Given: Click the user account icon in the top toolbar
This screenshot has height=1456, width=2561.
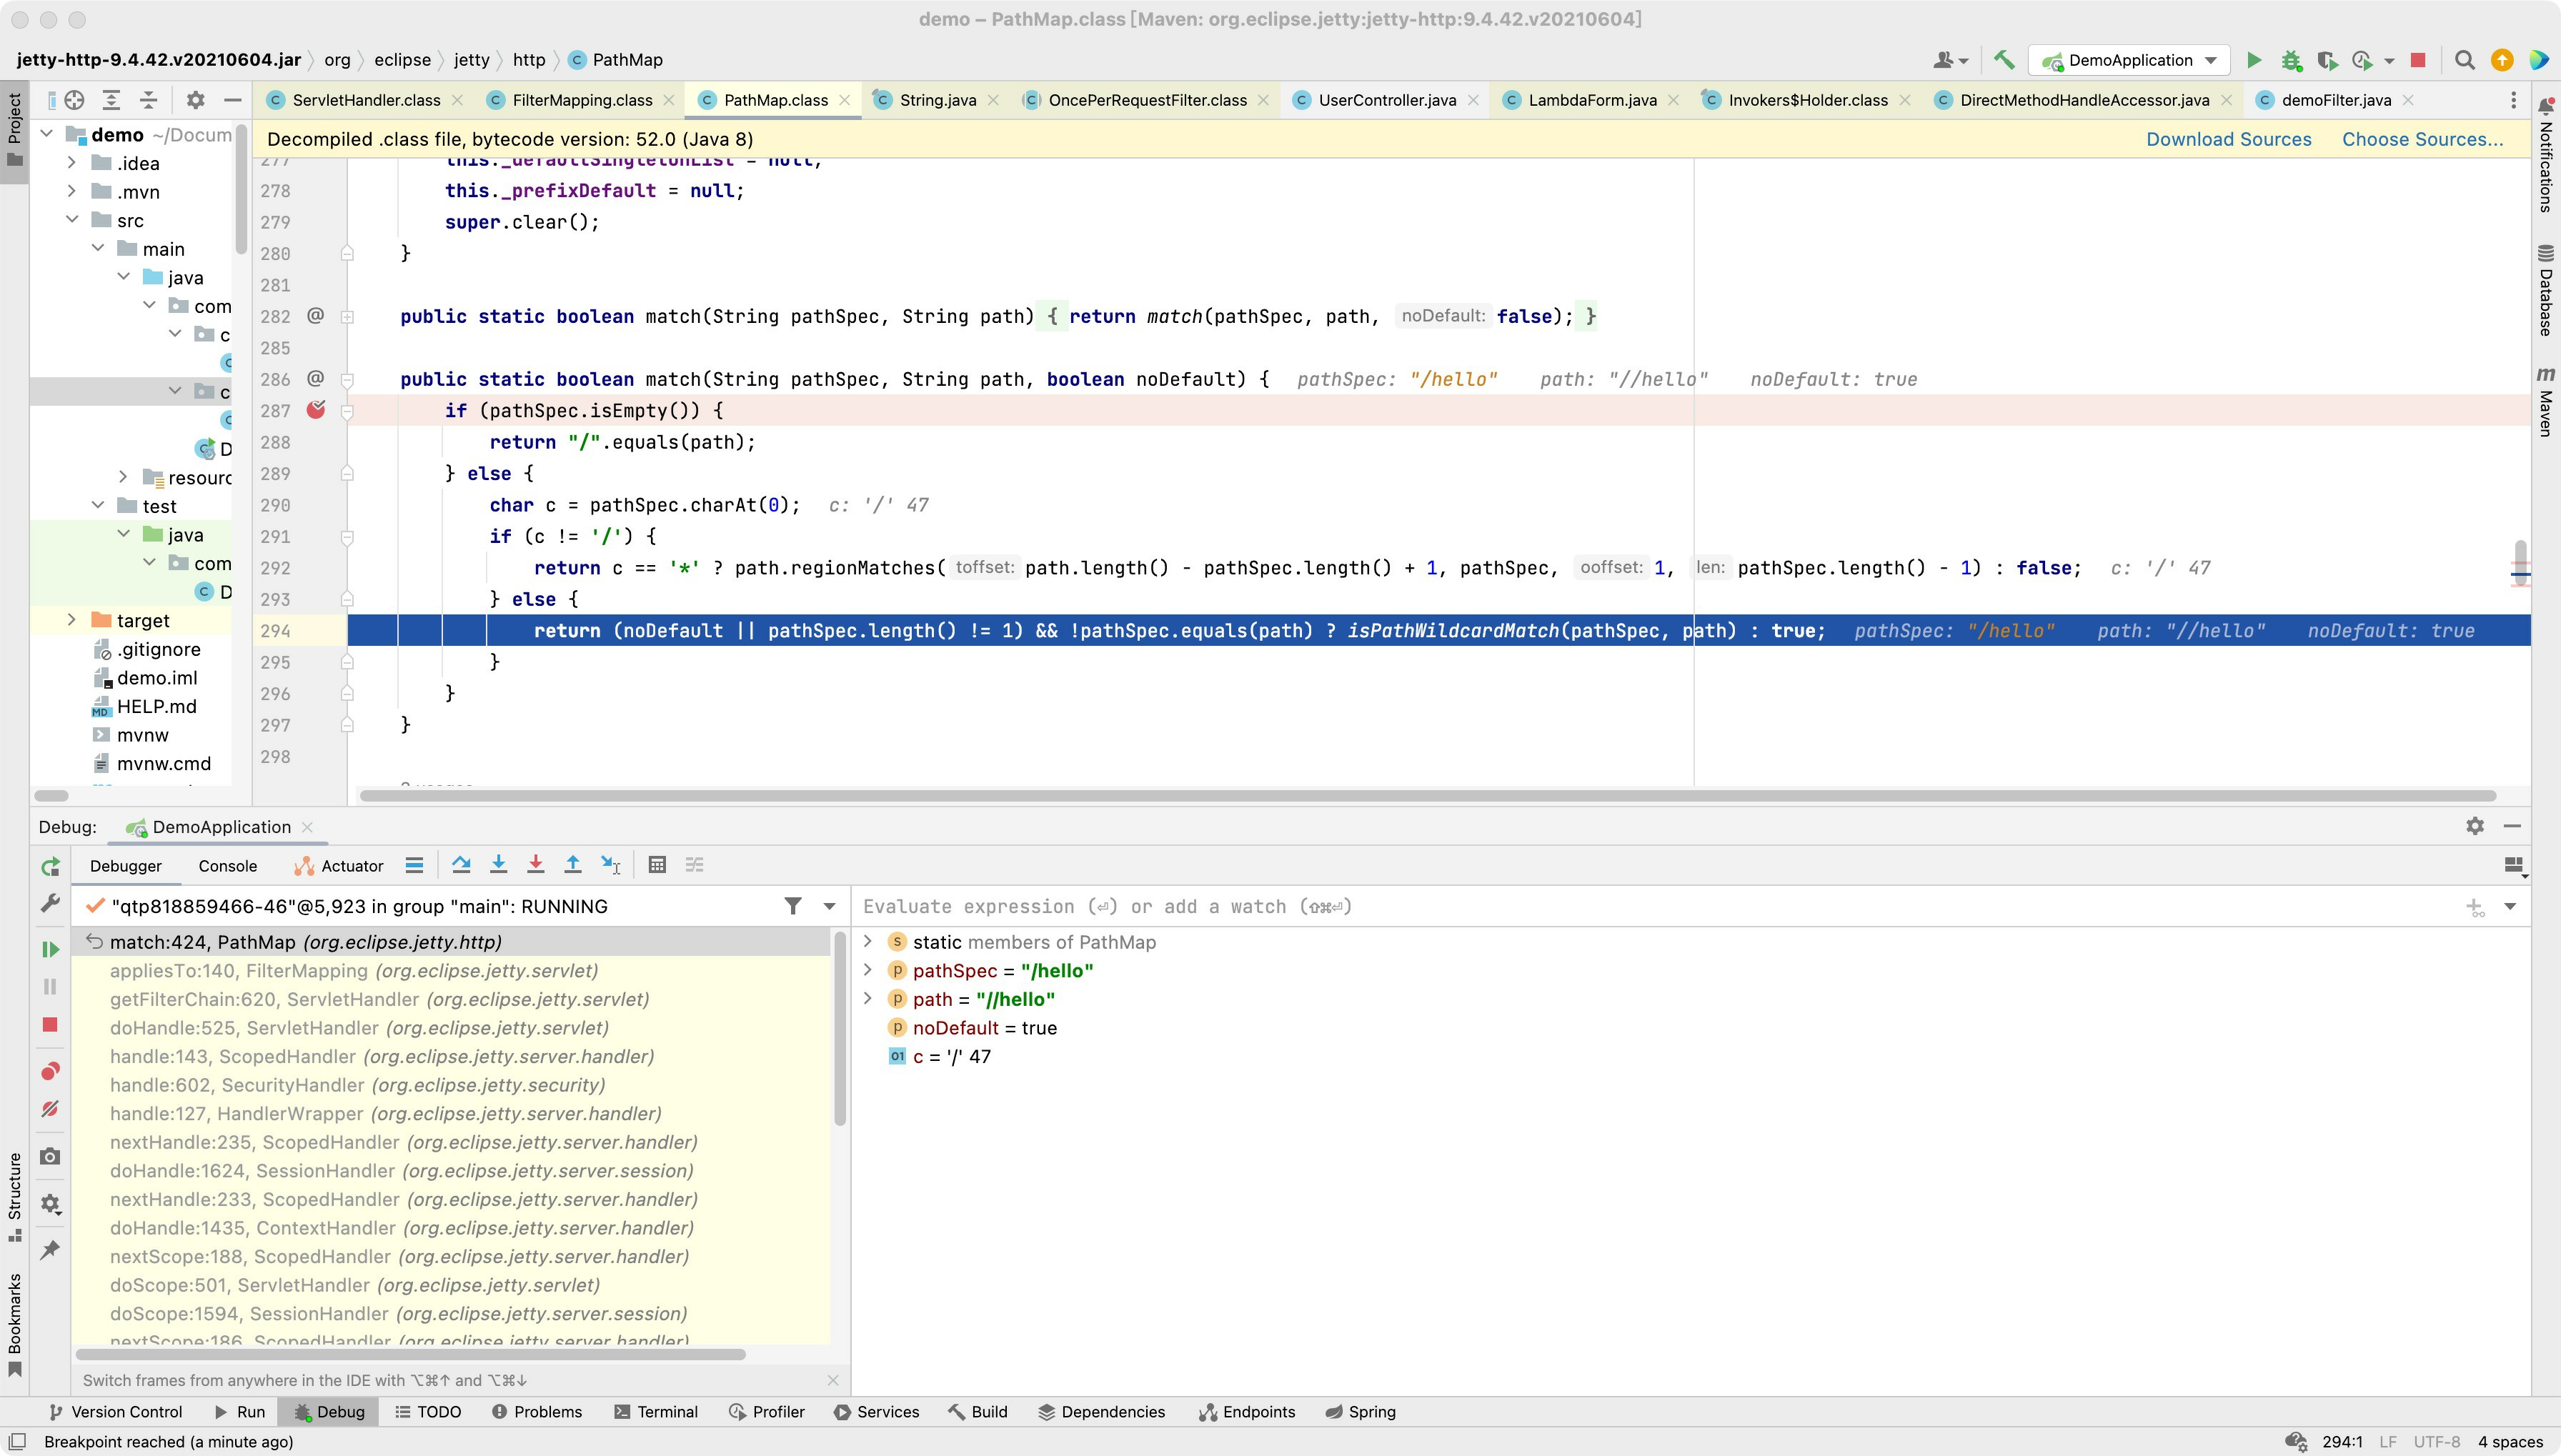Looking at the screenshot, I should tap(1950, 60).
